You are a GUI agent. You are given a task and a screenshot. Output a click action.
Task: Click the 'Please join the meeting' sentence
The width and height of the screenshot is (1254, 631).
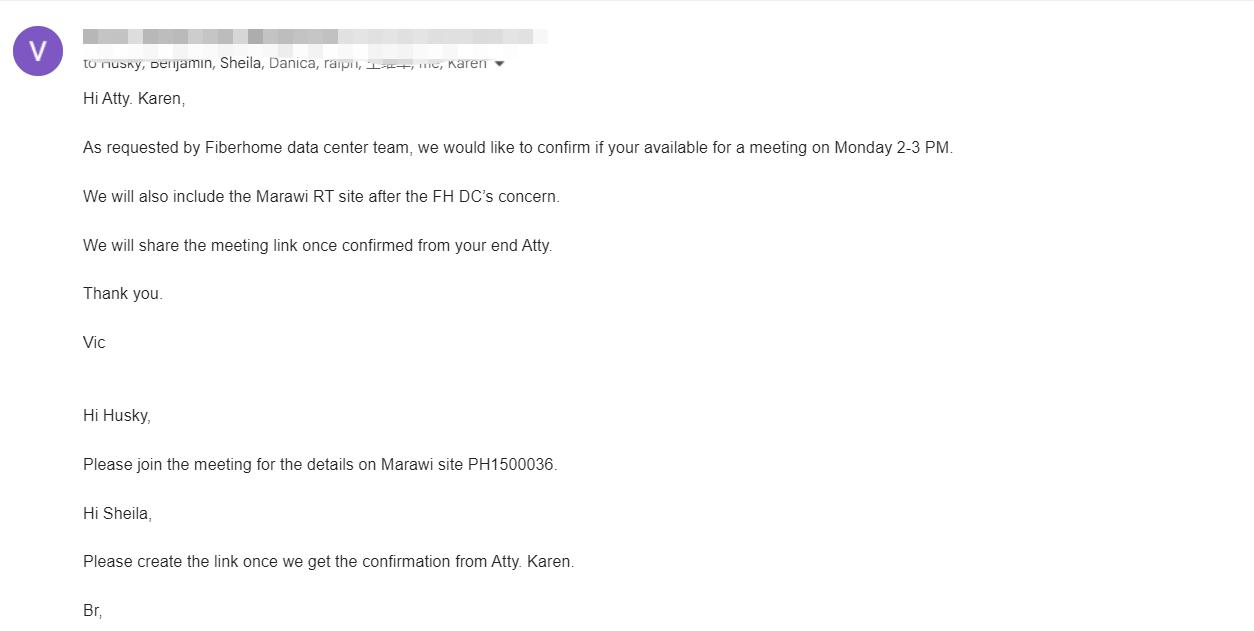319,465
